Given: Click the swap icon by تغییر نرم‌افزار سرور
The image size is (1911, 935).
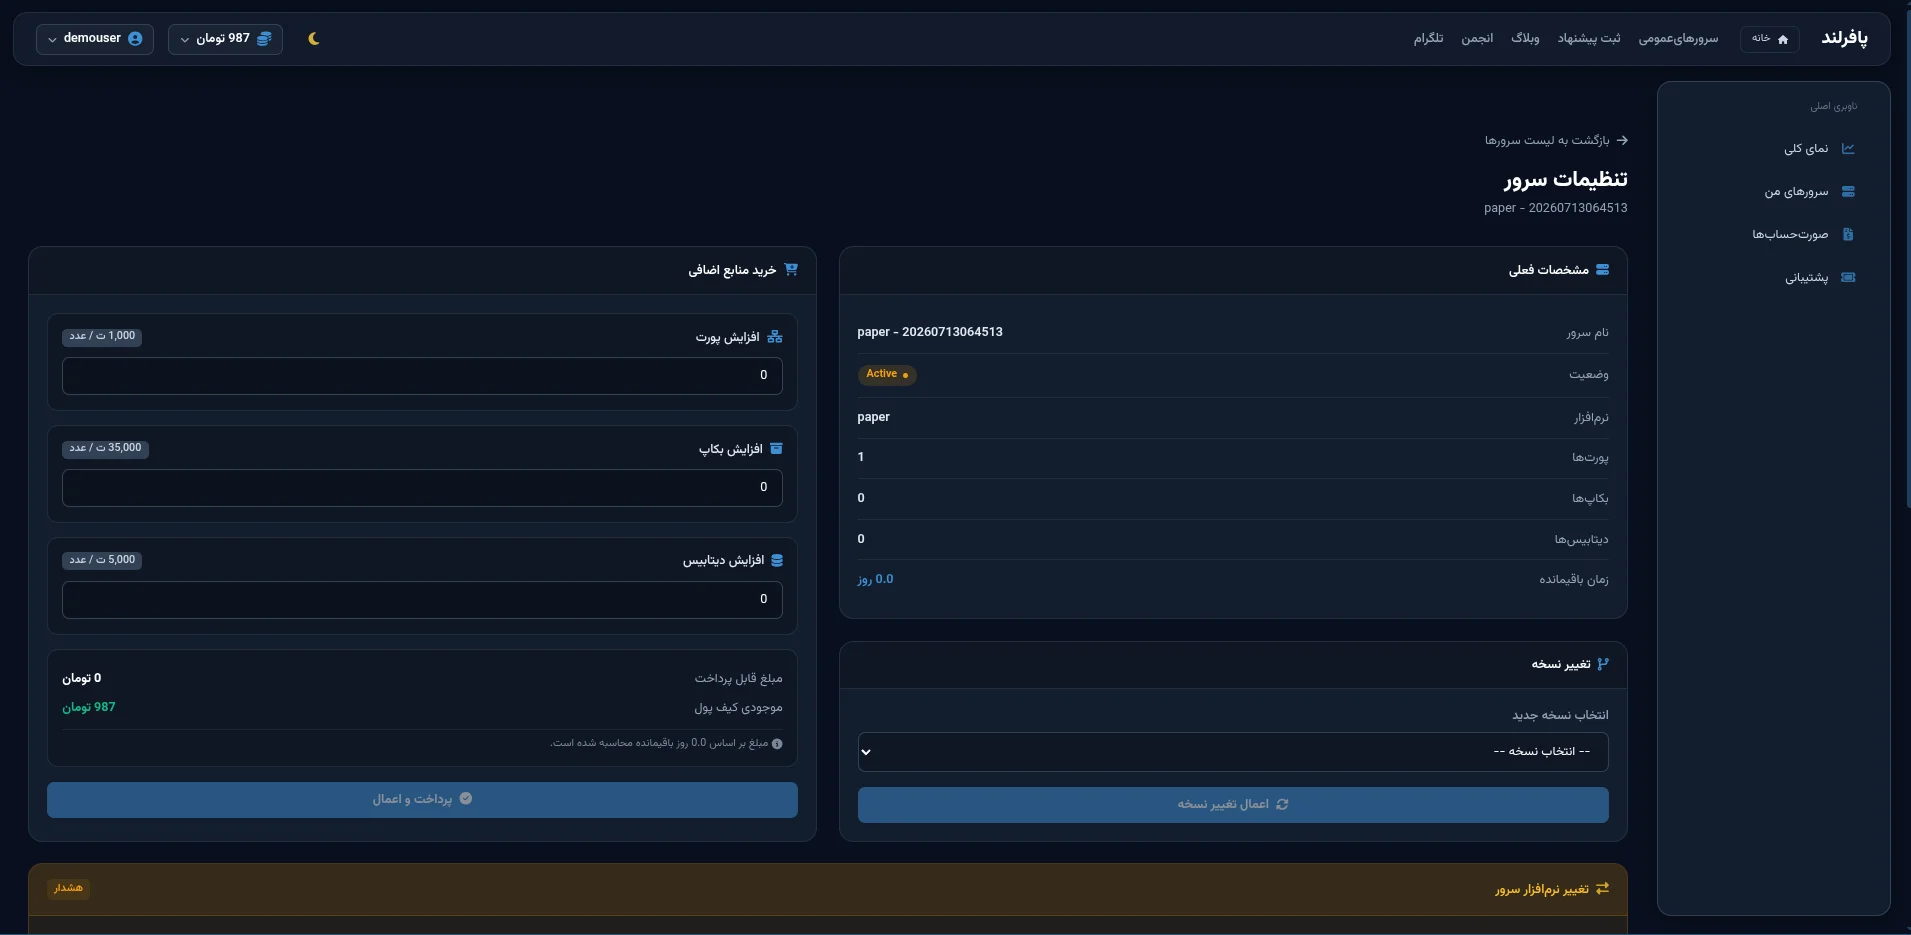Looking at the screenshot, I should 1603,889.
